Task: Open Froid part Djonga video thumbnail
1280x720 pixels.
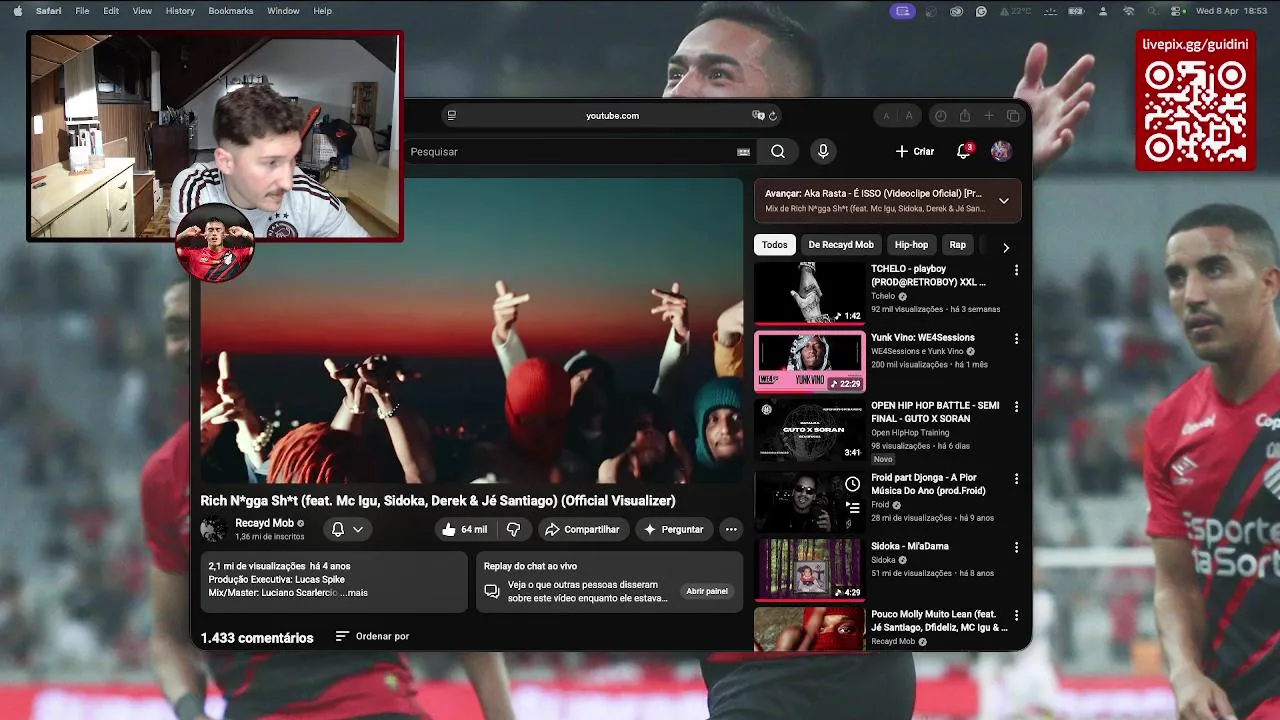Action: coord(809,502)
